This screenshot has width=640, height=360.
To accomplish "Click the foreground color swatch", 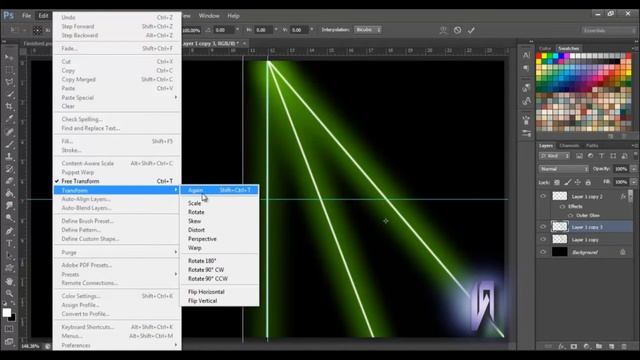I will pyautogui.click(x=7, y=313).
